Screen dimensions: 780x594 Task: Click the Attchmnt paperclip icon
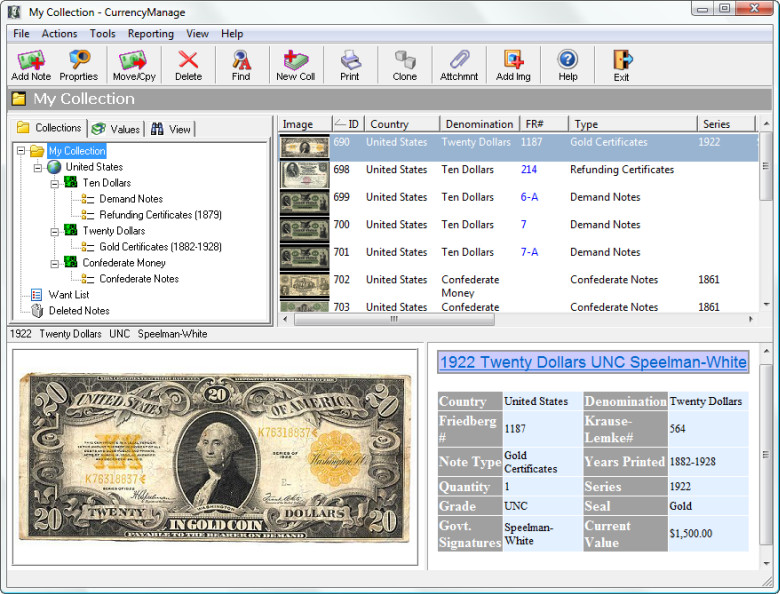pyautogui.click(x=459, y=60)
